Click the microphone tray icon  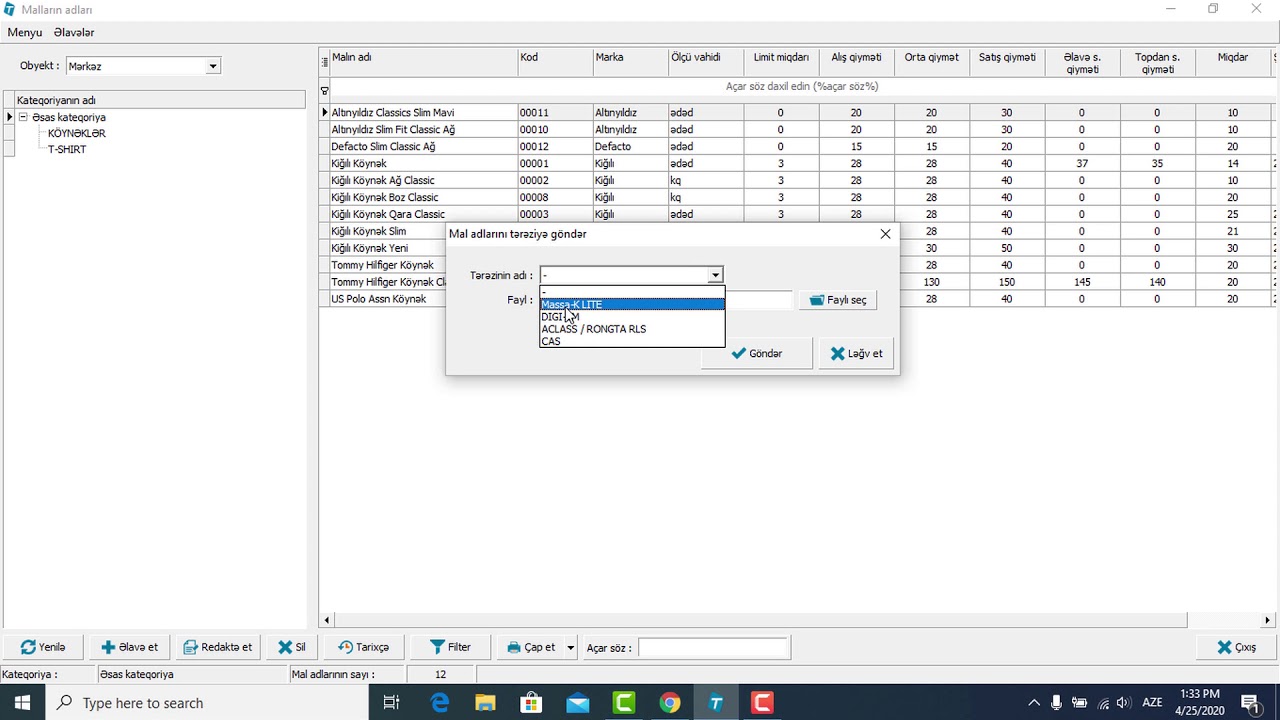pyautogui.click(x=1057, y=703)
